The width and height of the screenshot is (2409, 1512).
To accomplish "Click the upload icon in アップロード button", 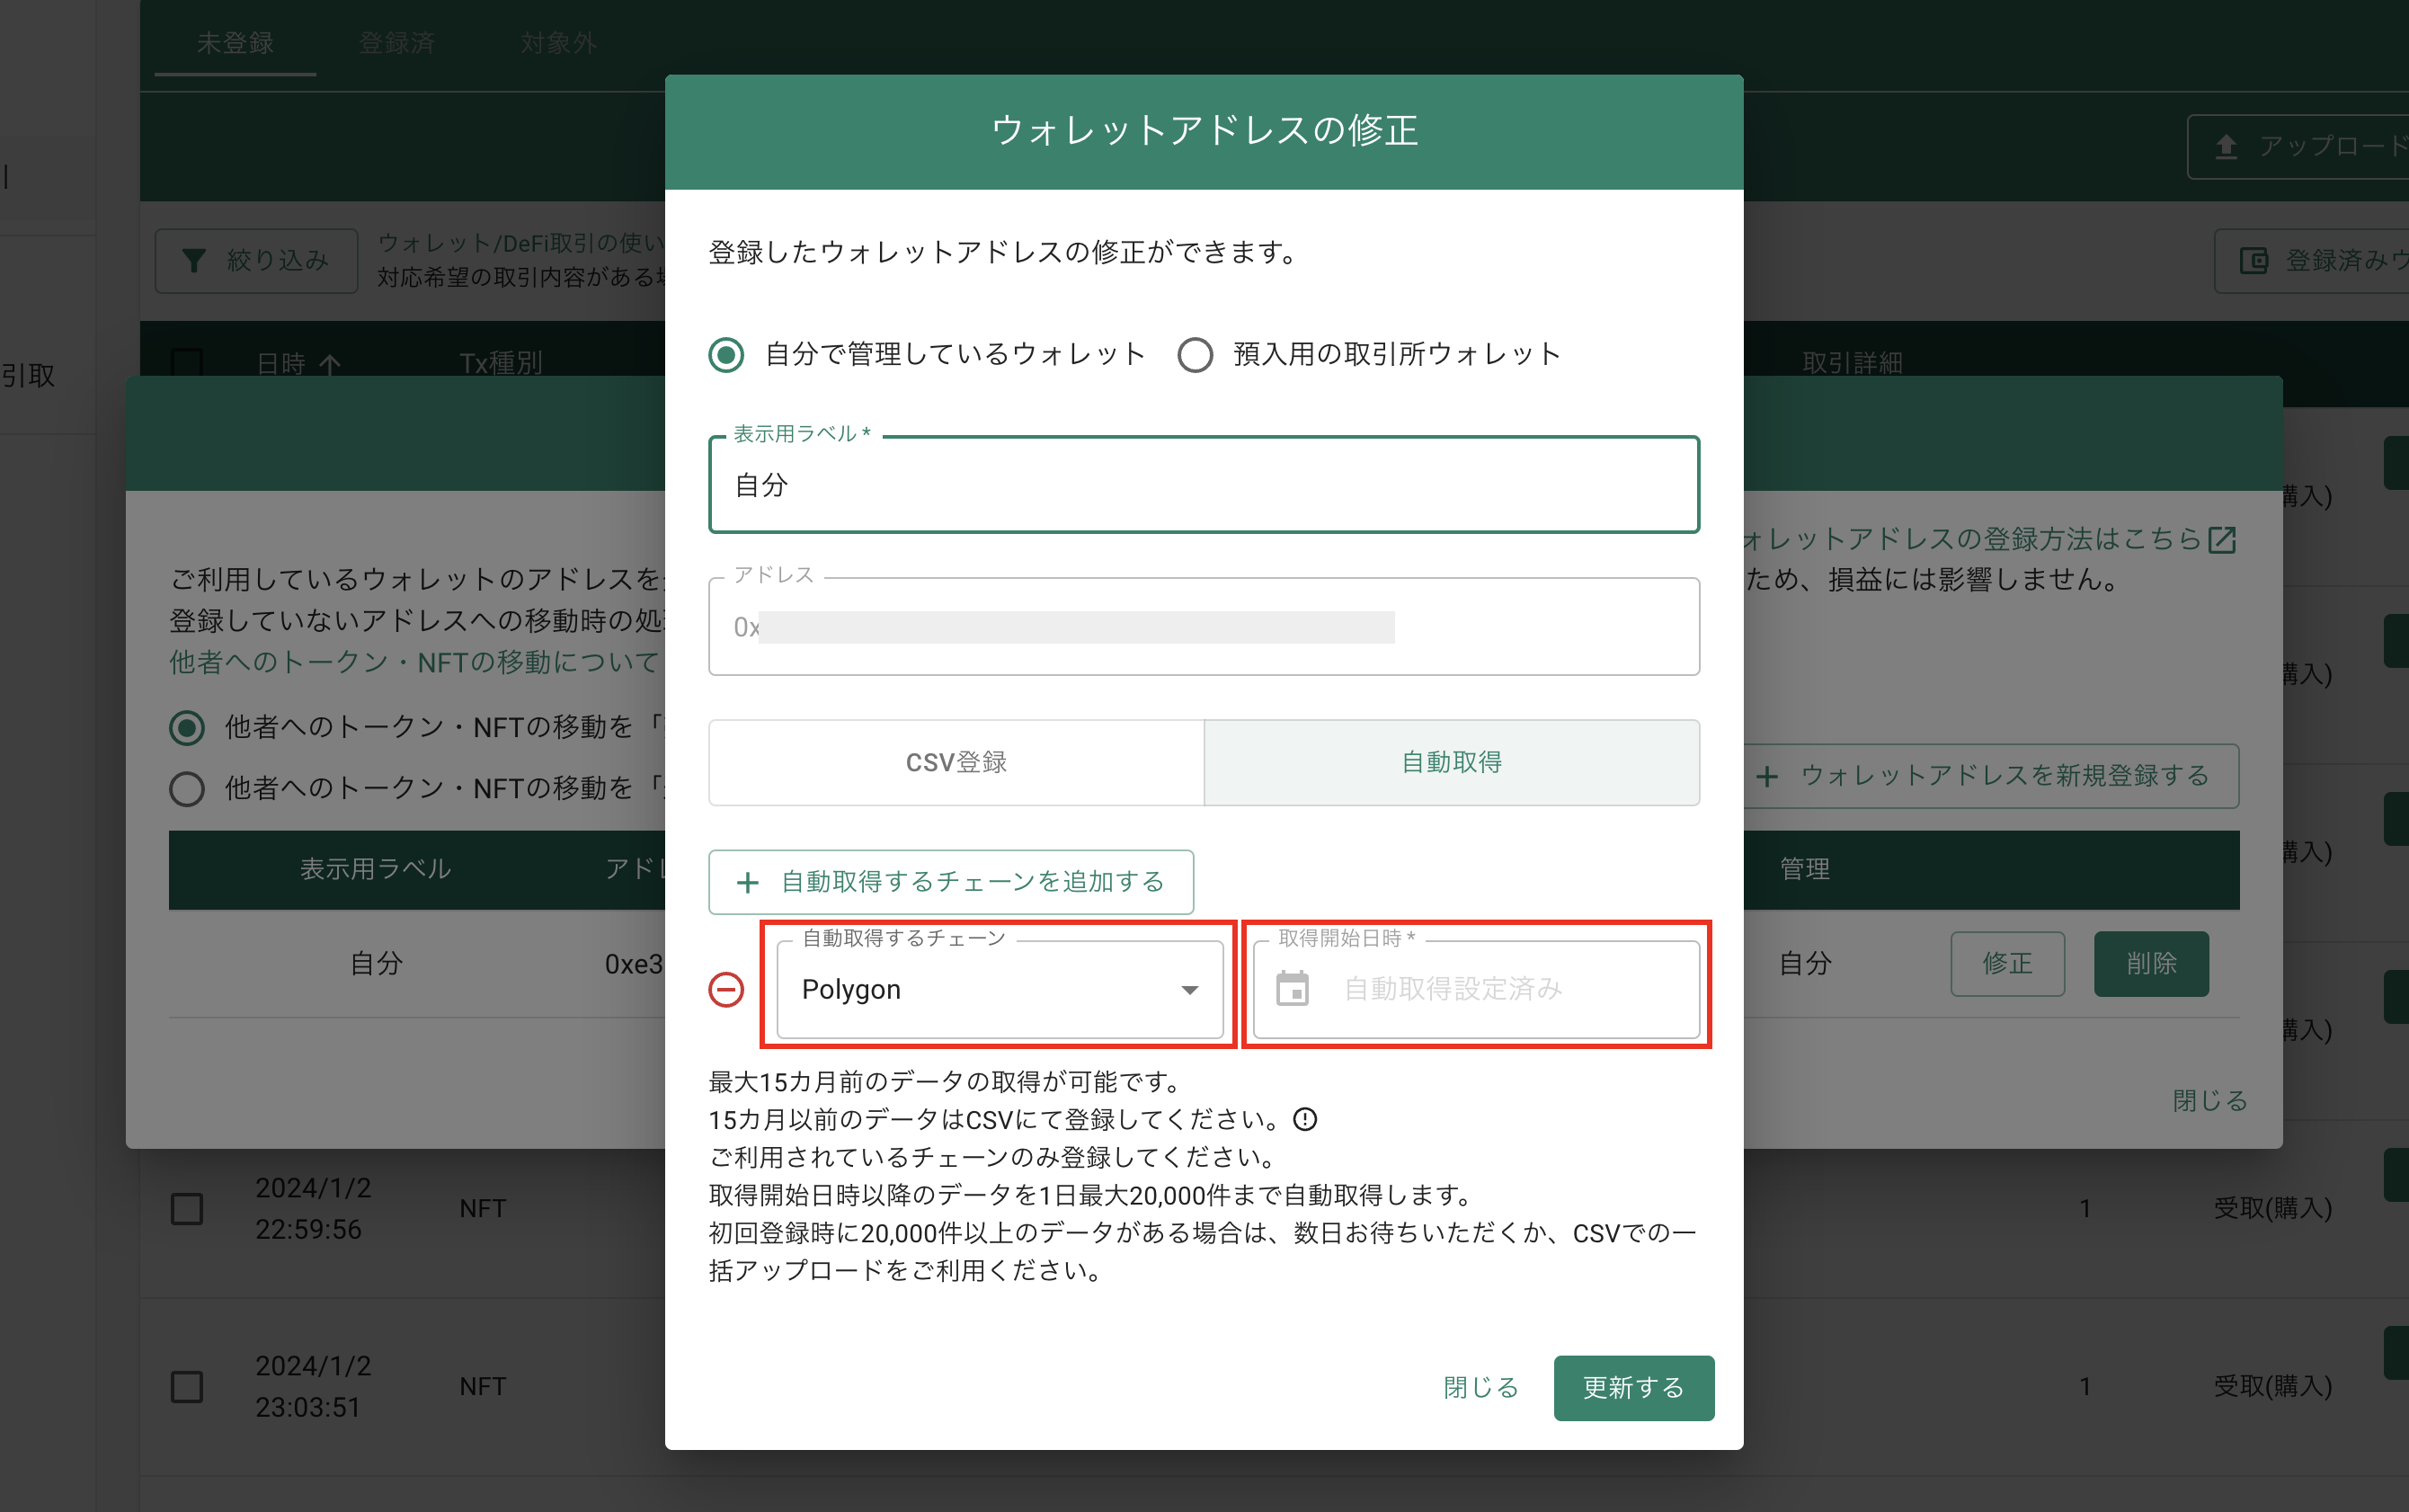I will pos(2226,147).
